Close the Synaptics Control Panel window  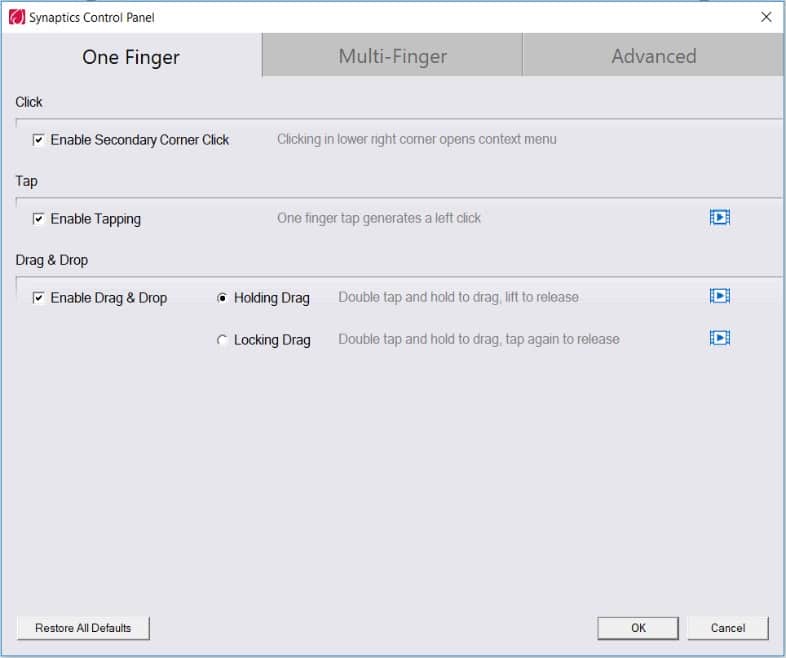click(766, 17)
